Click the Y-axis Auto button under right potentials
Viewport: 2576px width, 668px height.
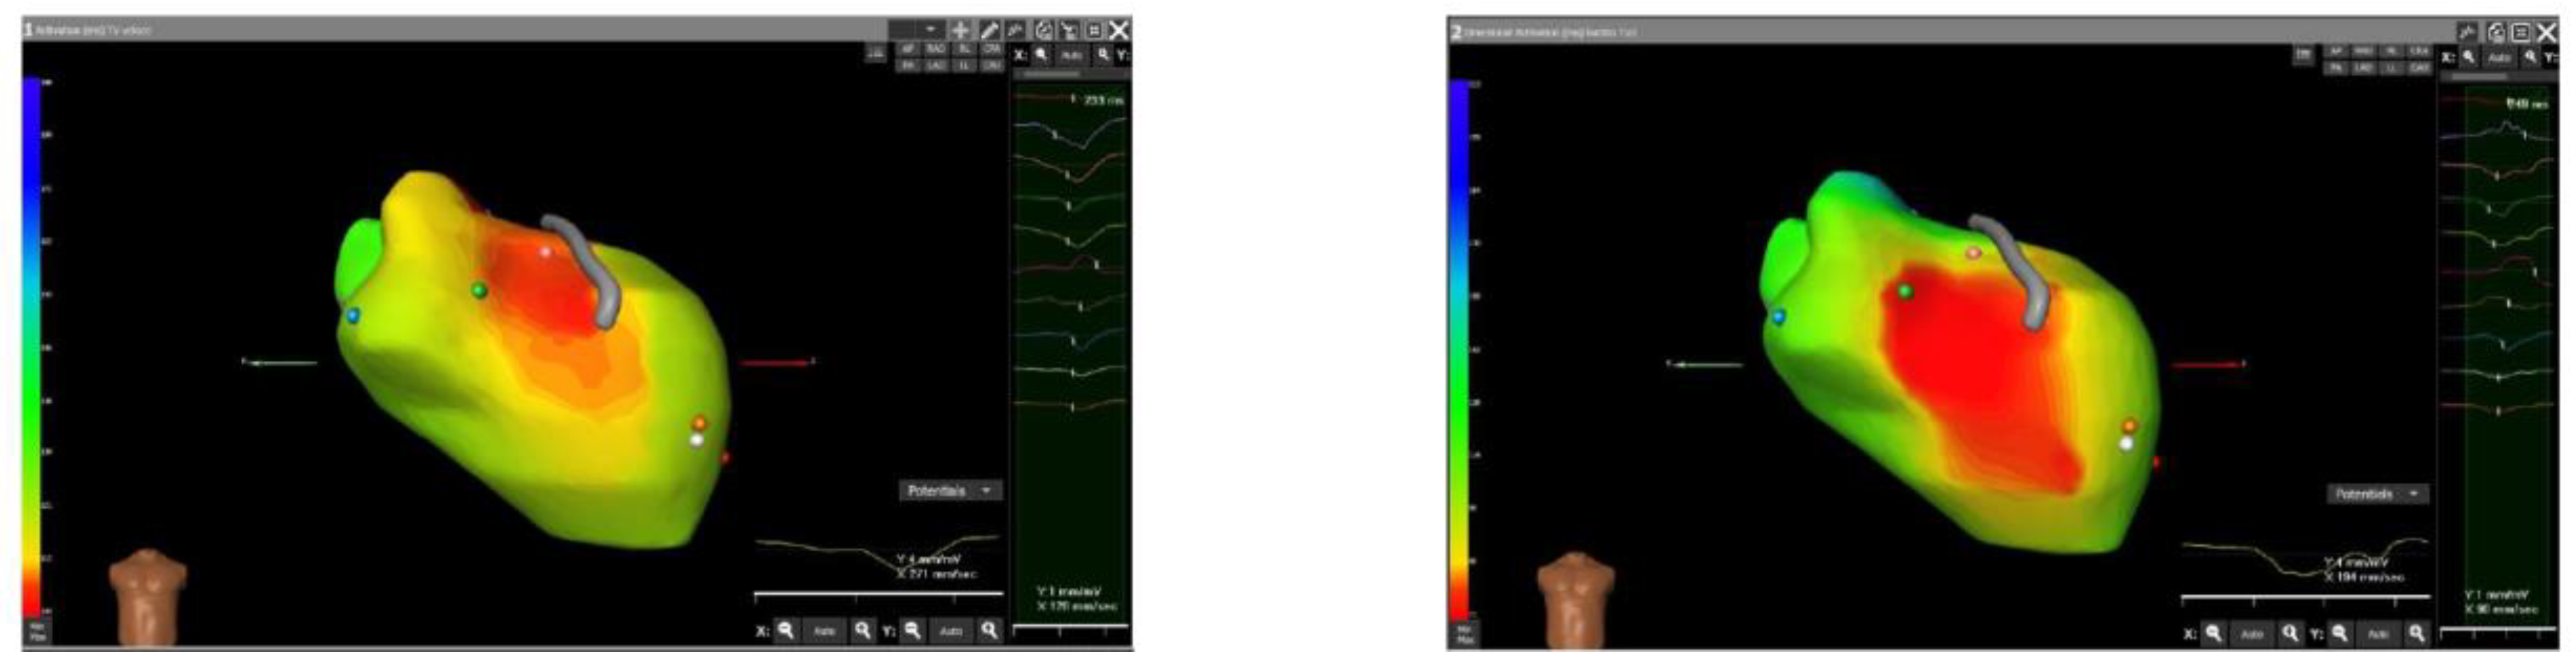click(x=2378, y=634)
